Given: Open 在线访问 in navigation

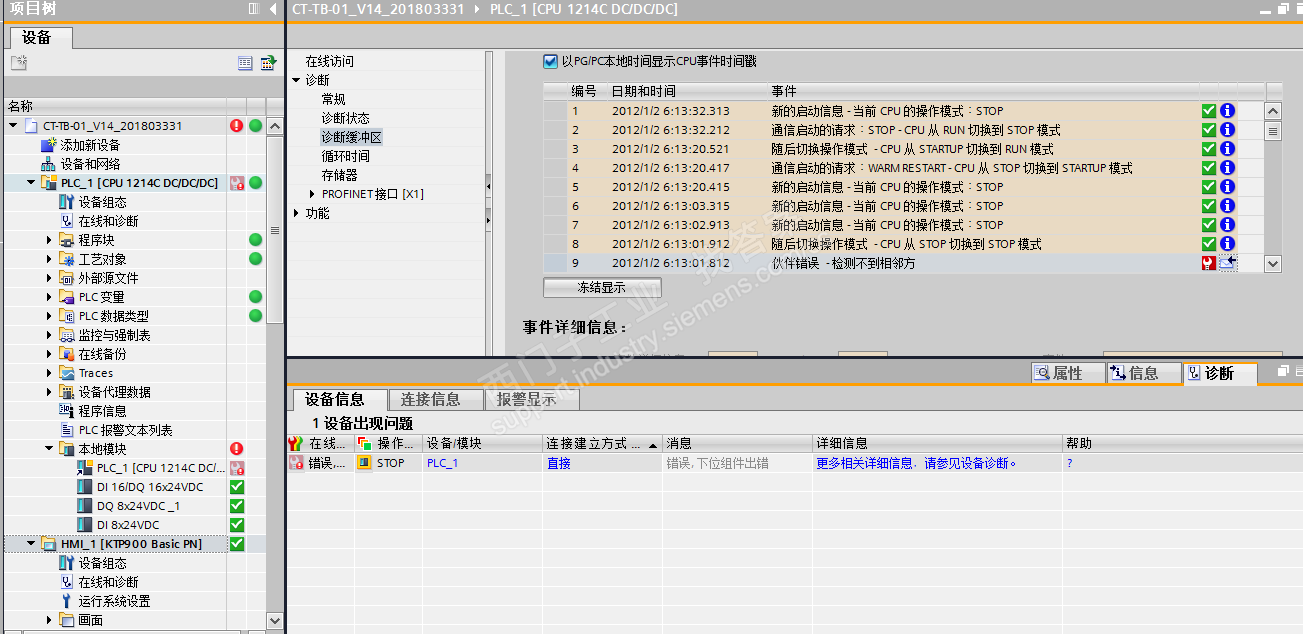Looking at the screenshot, I should [329, 61].
